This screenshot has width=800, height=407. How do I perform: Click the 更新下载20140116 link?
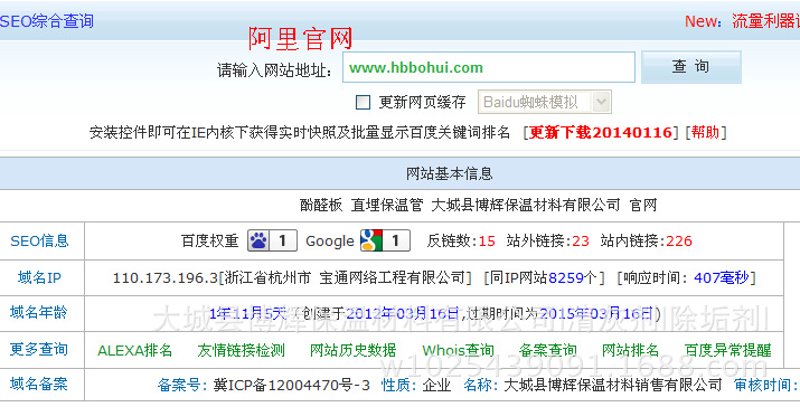coord(601,133)
